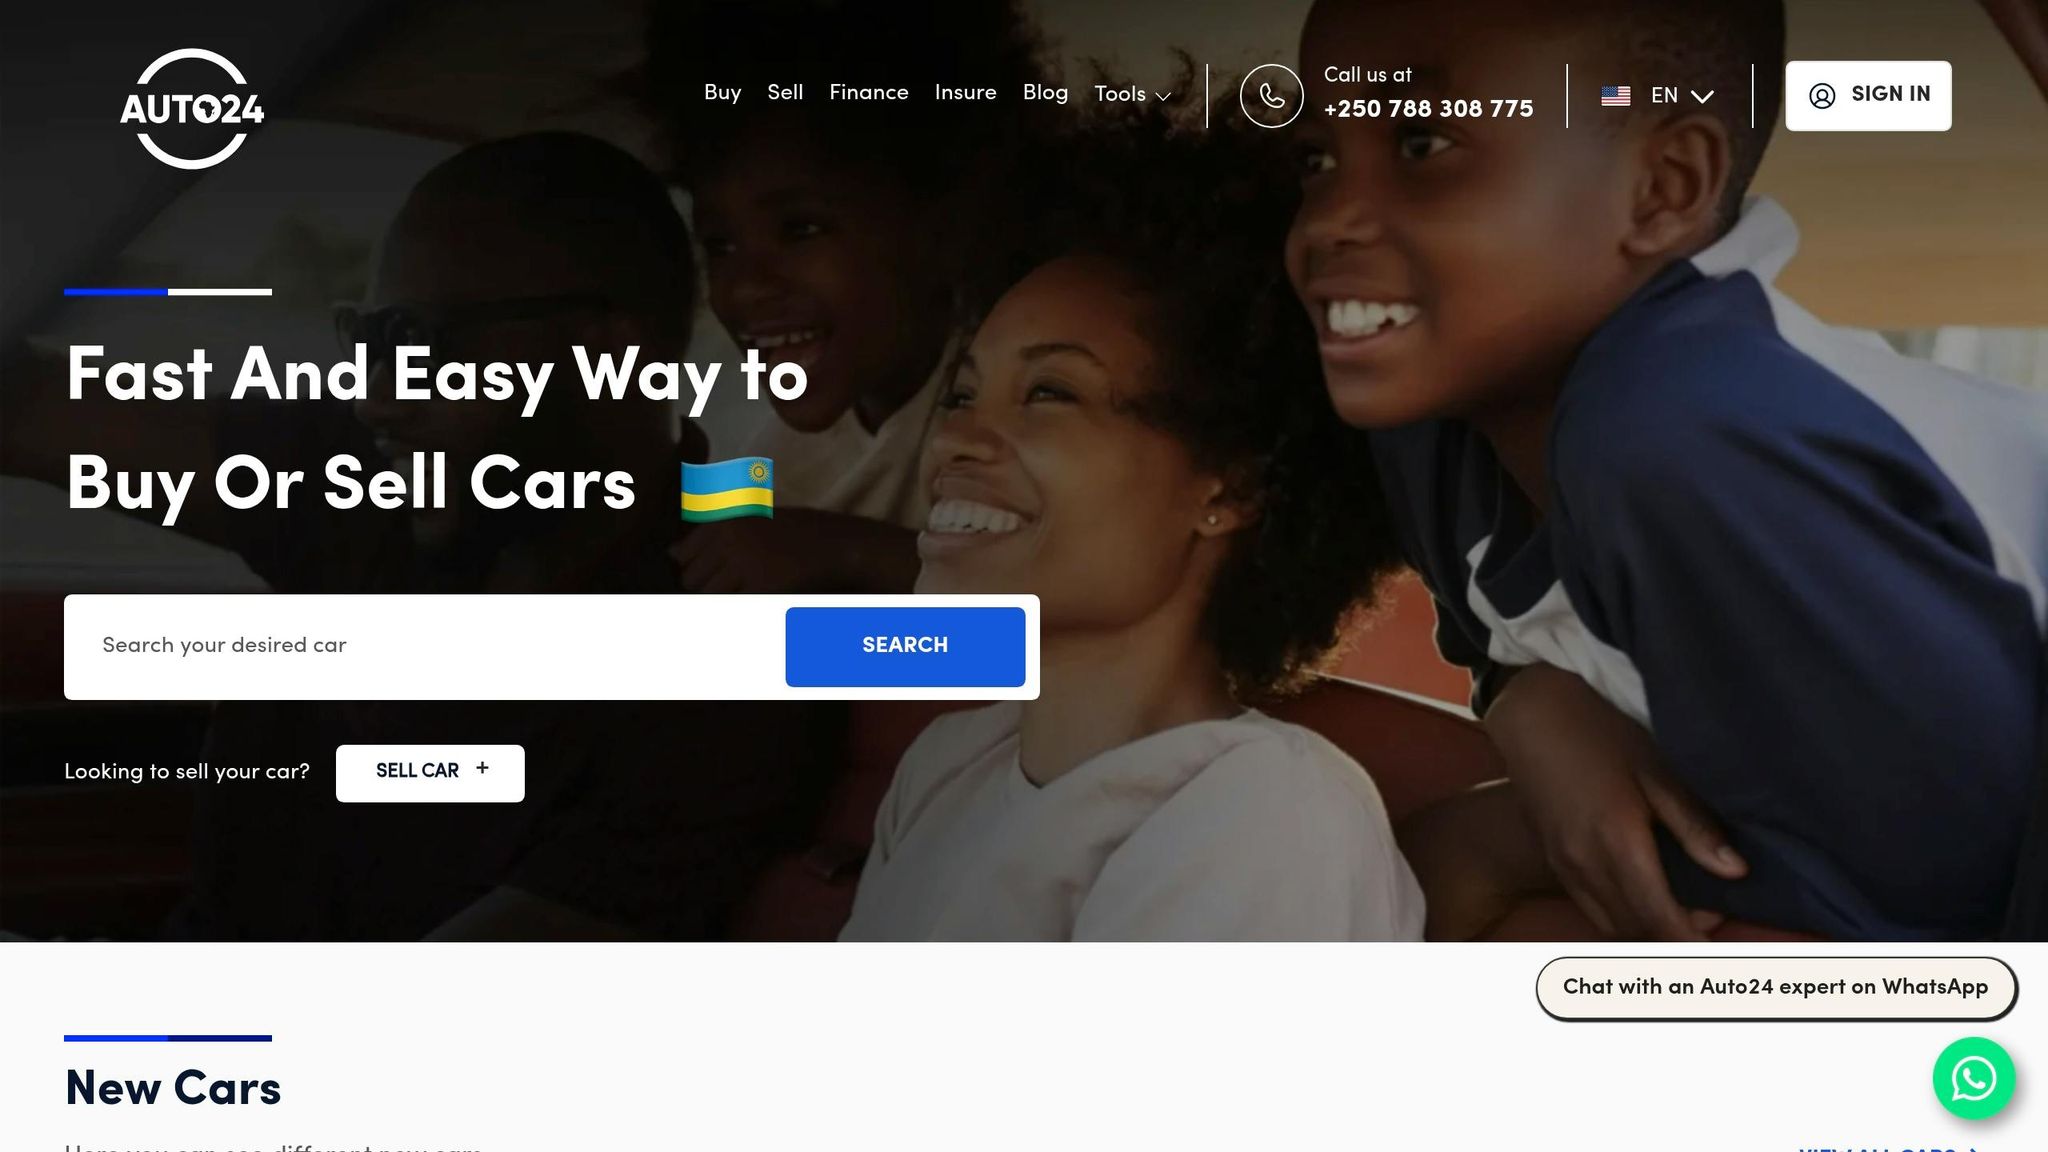Navigate to the Insure section

tap(965, 93)
